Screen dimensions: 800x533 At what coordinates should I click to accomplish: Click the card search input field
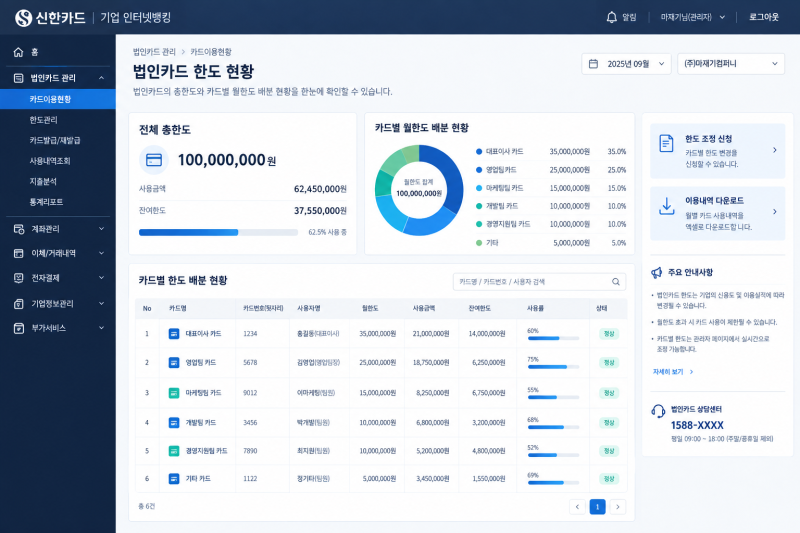tap(539, 282)
